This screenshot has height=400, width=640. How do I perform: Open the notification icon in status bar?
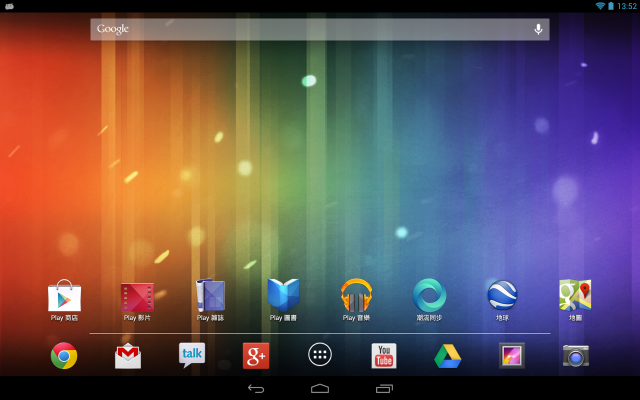point(9,6)
